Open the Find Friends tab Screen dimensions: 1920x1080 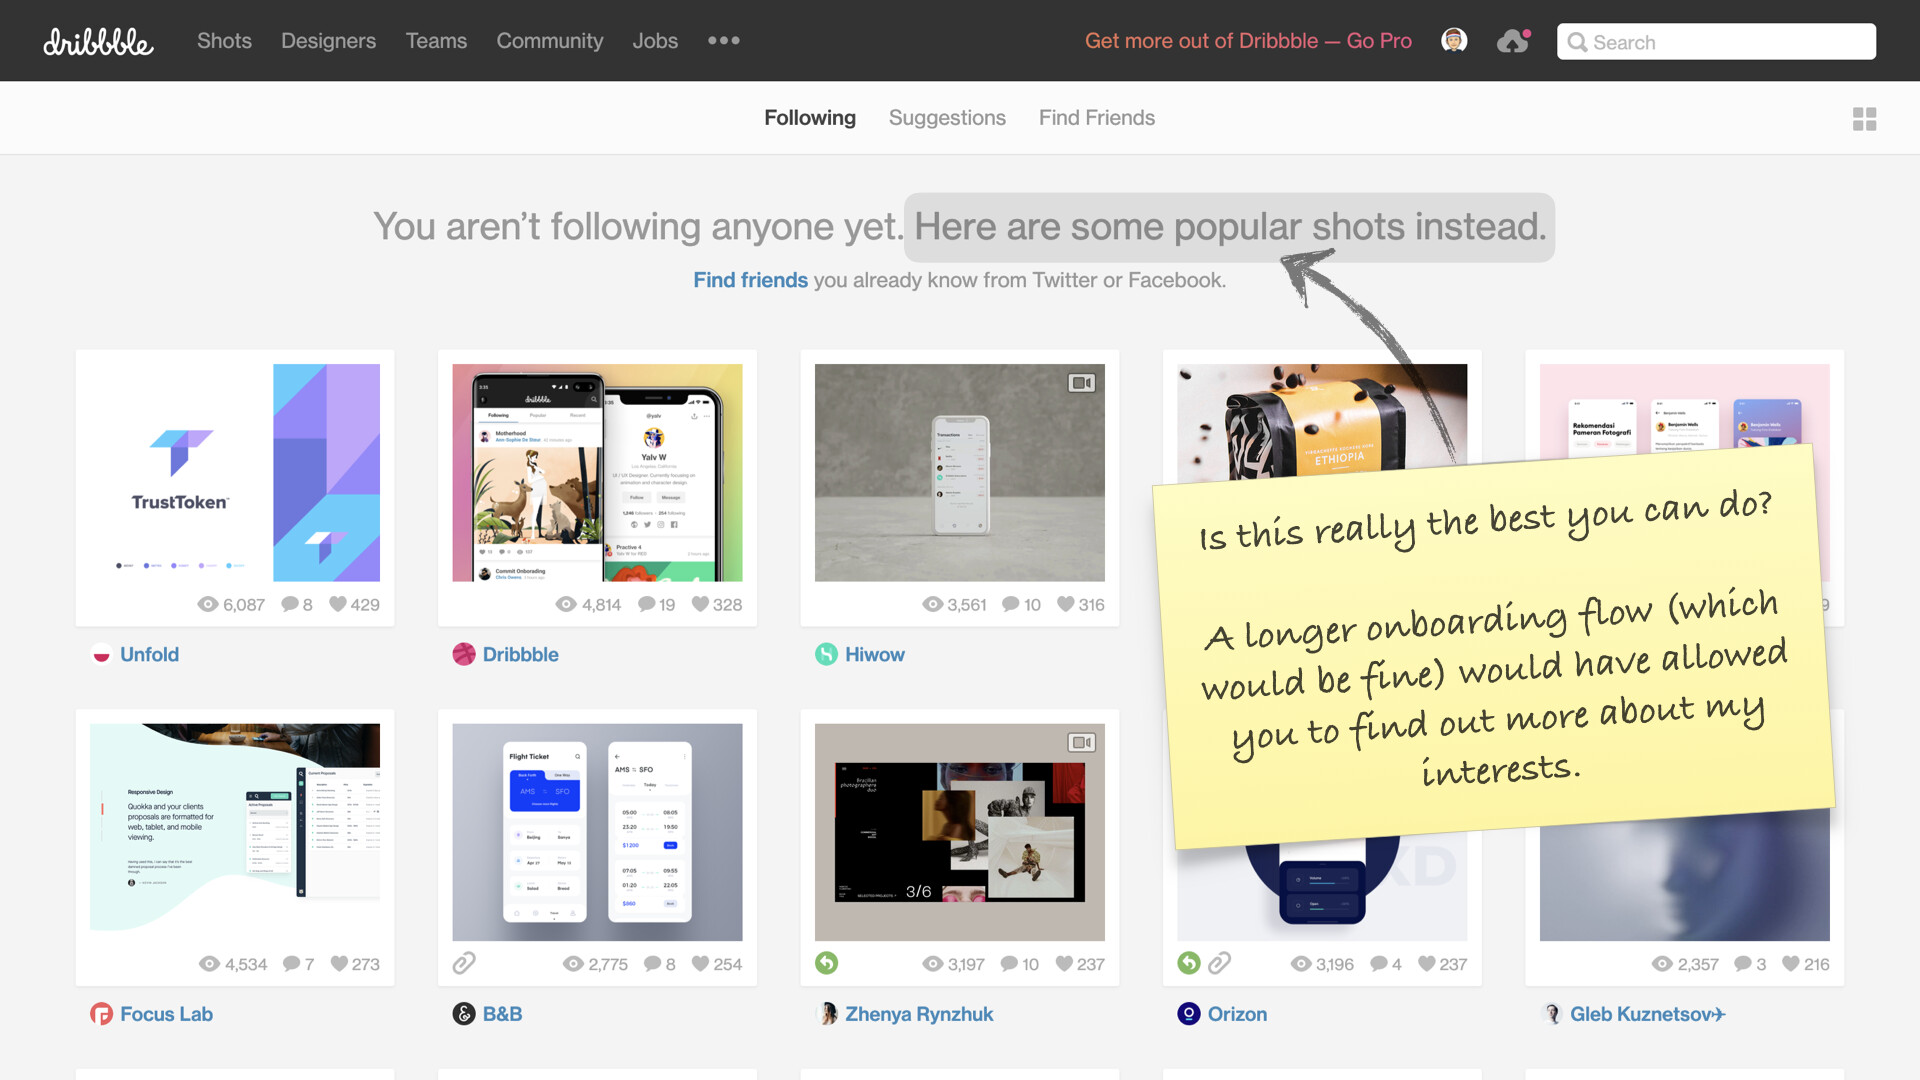[x=1096, y=118]
